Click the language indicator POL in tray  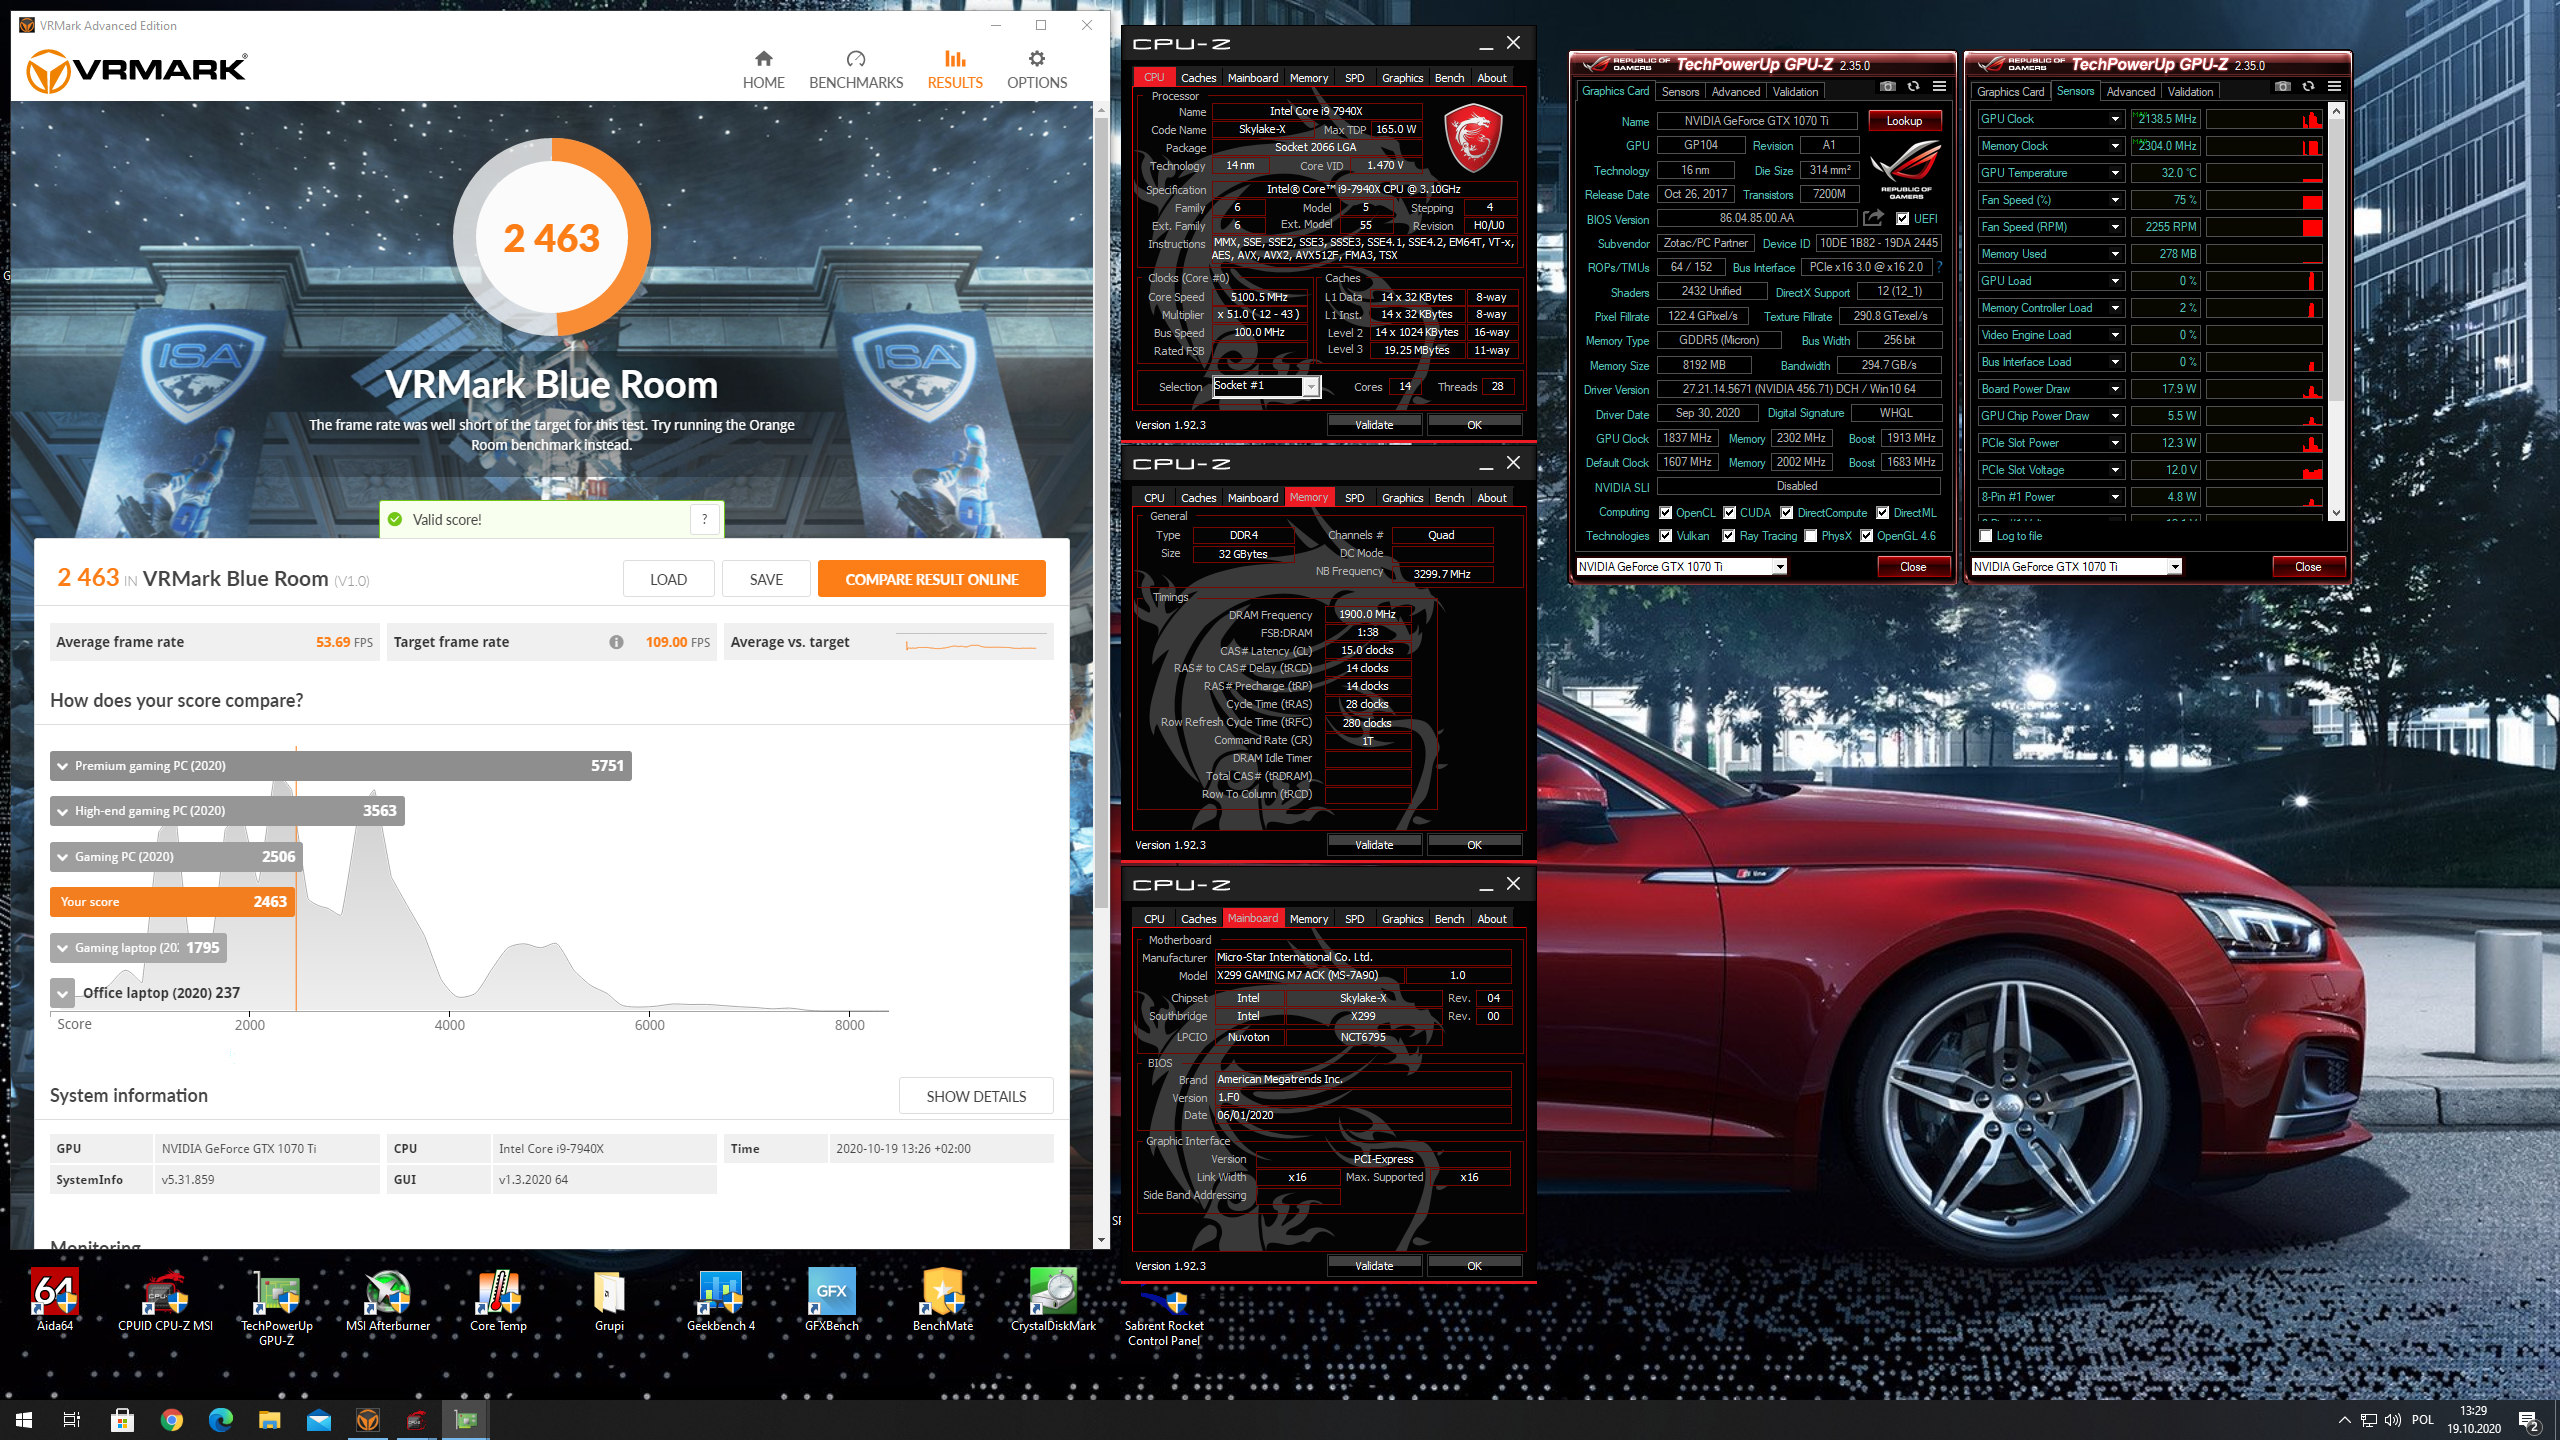2422,1420
